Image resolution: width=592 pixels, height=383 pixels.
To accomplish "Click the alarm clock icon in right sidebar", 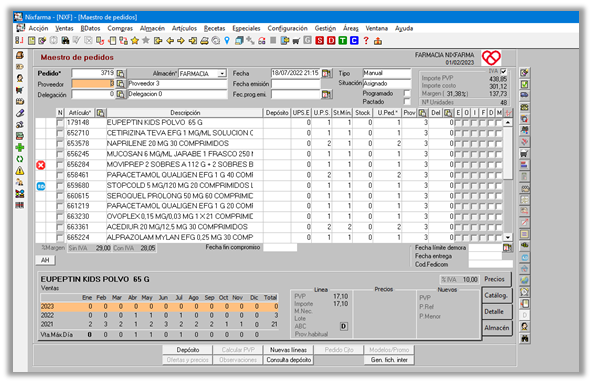I will pyautogui.click(x=524, y=292).
